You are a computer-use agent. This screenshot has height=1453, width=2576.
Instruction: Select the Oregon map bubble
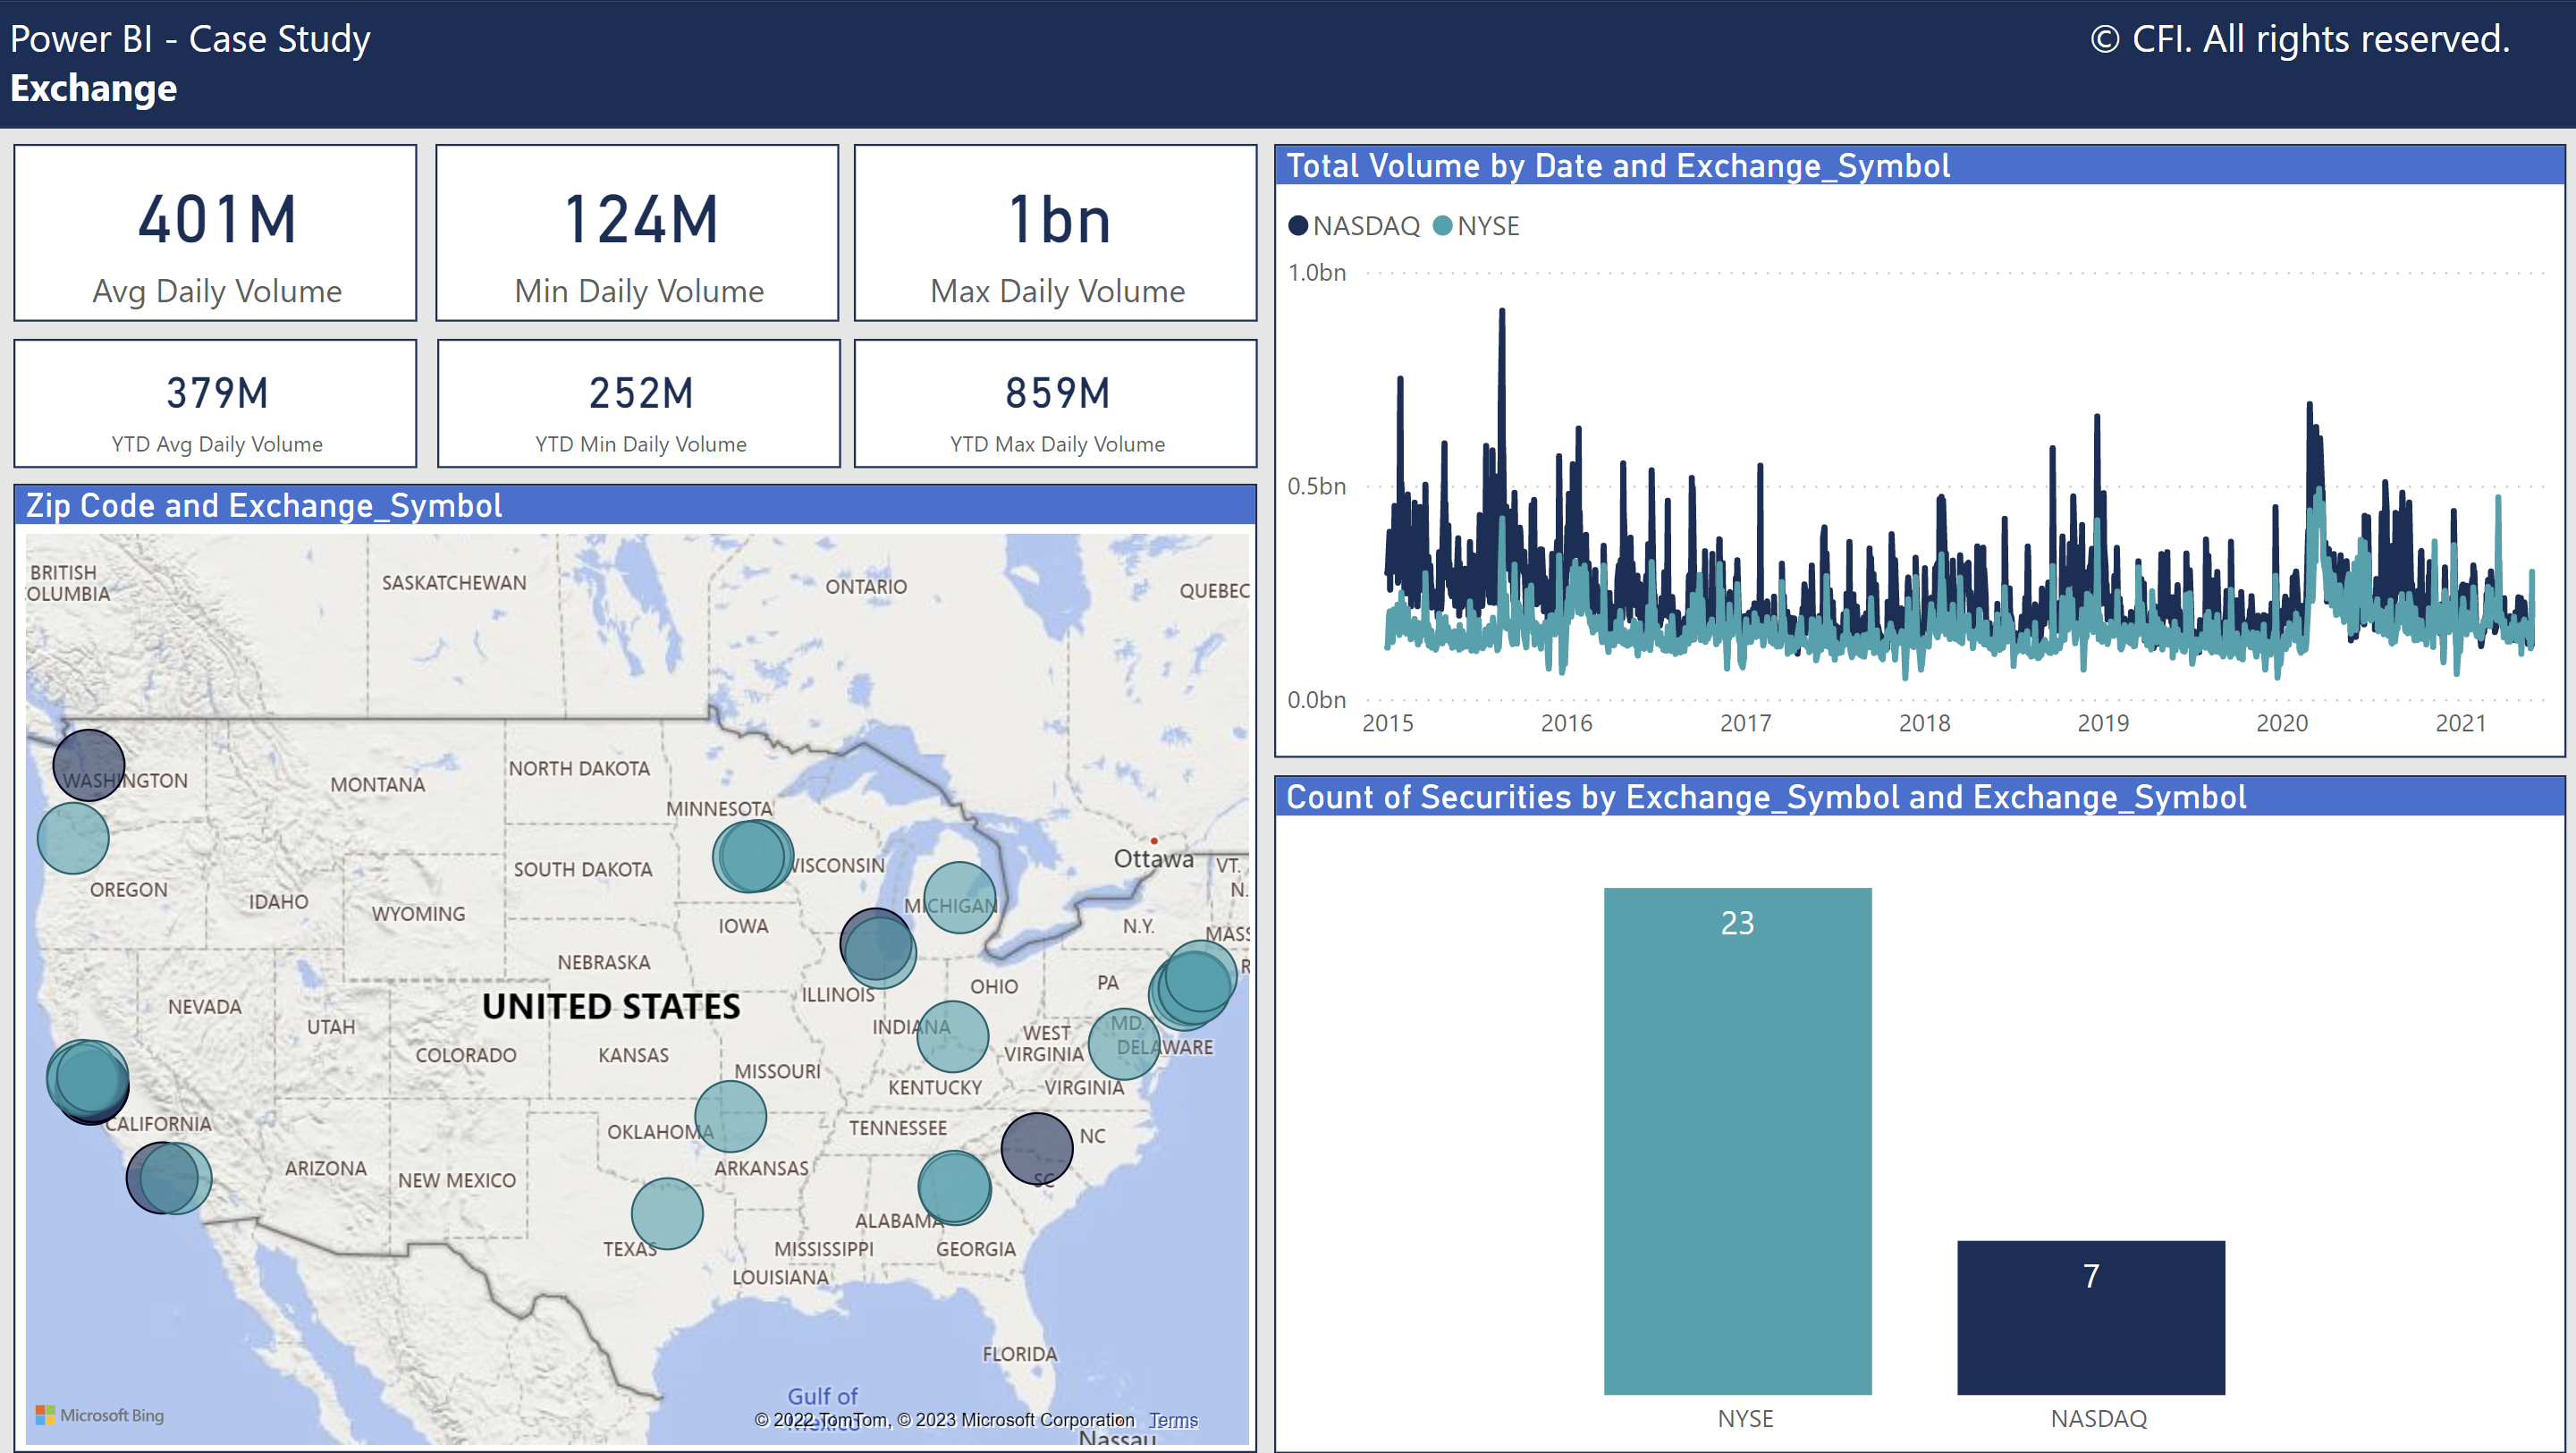click(x=73, y=838)
